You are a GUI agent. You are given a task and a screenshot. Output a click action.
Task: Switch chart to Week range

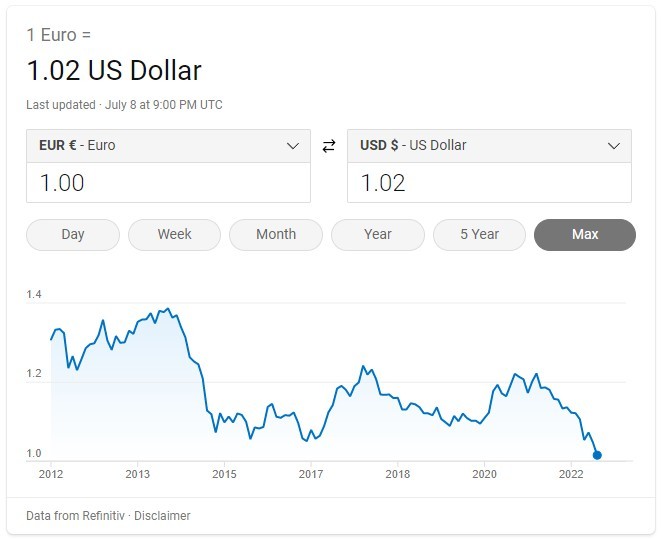pos(174,234)
